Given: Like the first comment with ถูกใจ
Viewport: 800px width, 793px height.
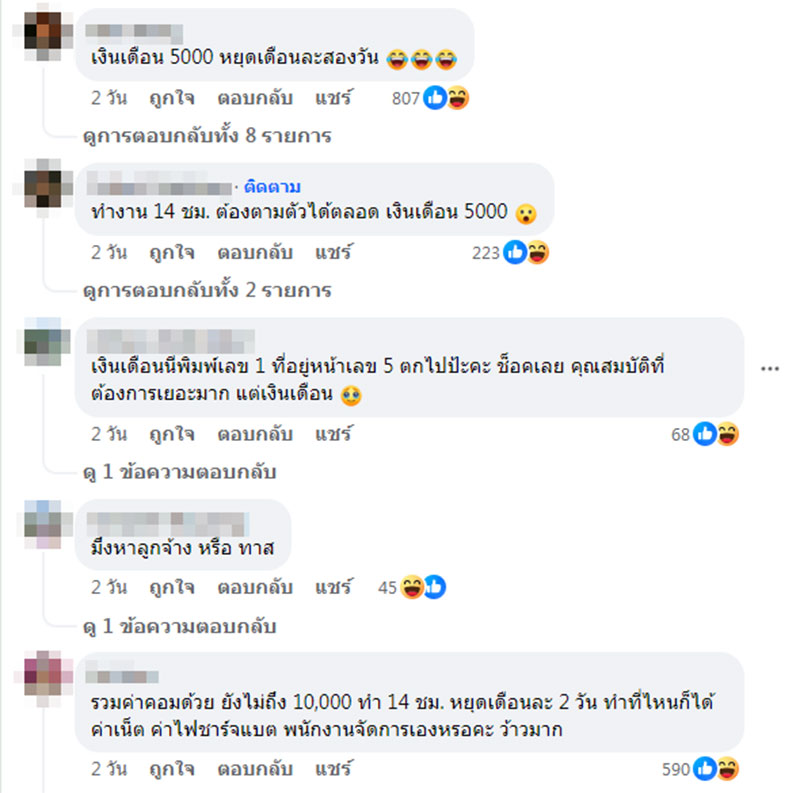Looking at the screenshot, I should click(172, 97).
